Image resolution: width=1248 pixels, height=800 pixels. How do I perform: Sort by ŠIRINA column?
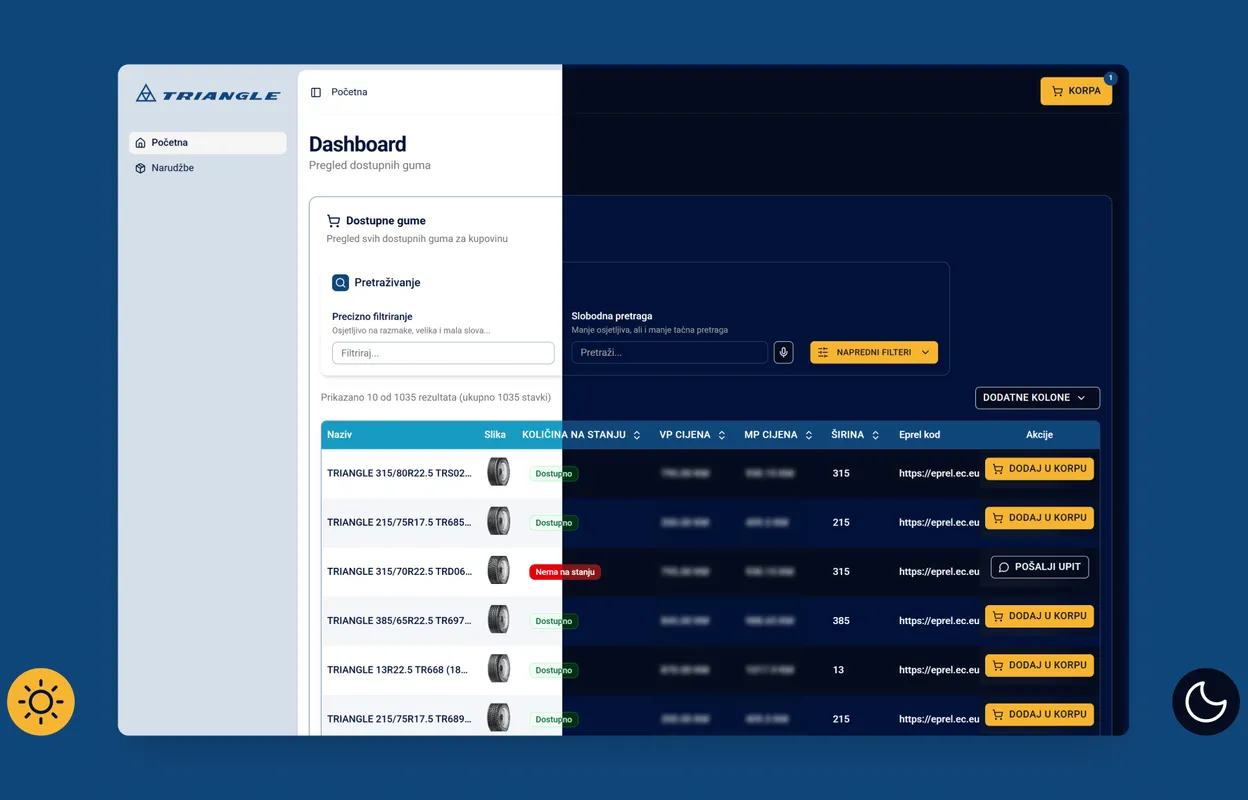(x=855, y=435)
